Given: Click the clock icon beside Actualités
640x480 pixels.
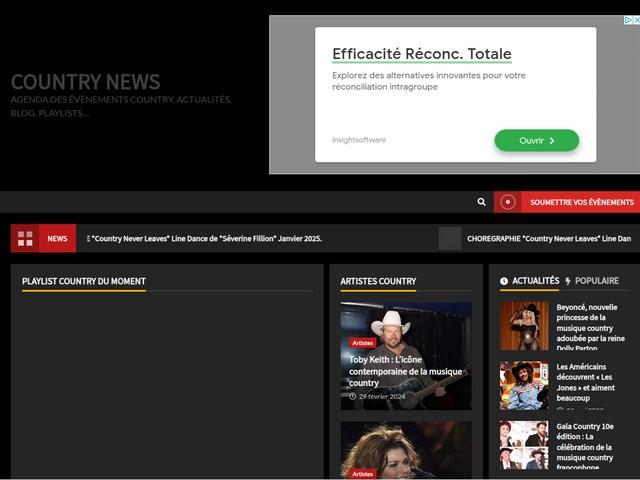Looking at the screenshot, I should [x=504, y=281].
